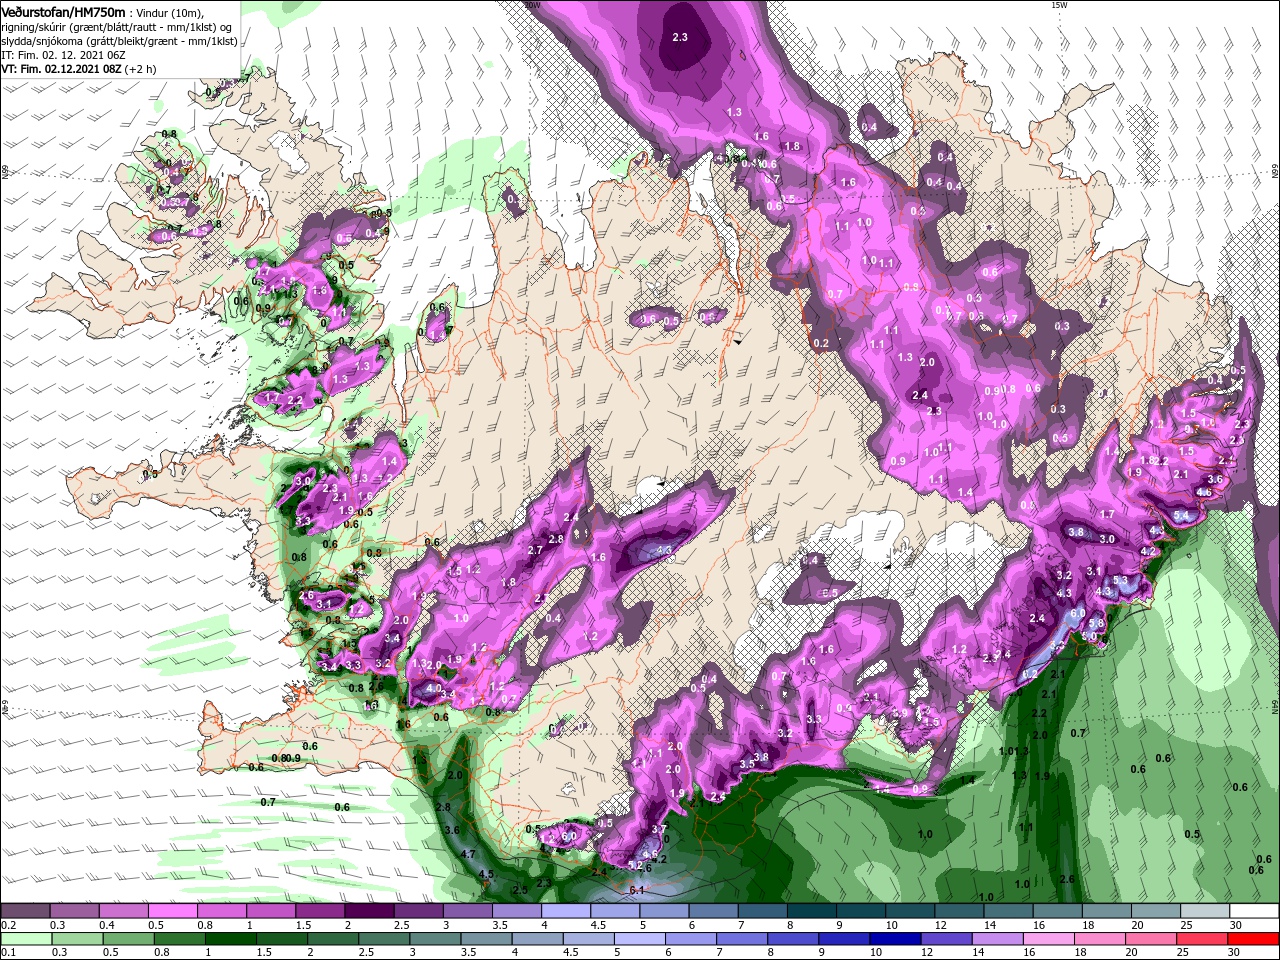Image resolution: width=1280 pixels, height=960 pixels.
Task: Click the 5.8 snowfall value on the map
Action: [x=1096, y=623]
